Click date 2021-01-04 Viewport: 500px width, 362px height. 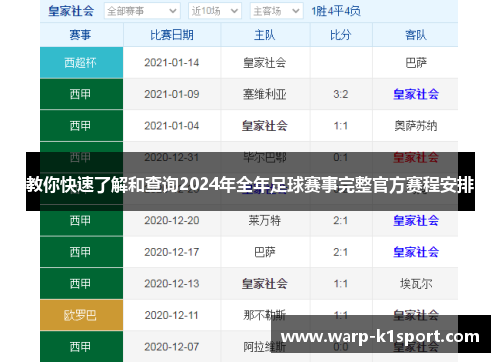[172, 126]
